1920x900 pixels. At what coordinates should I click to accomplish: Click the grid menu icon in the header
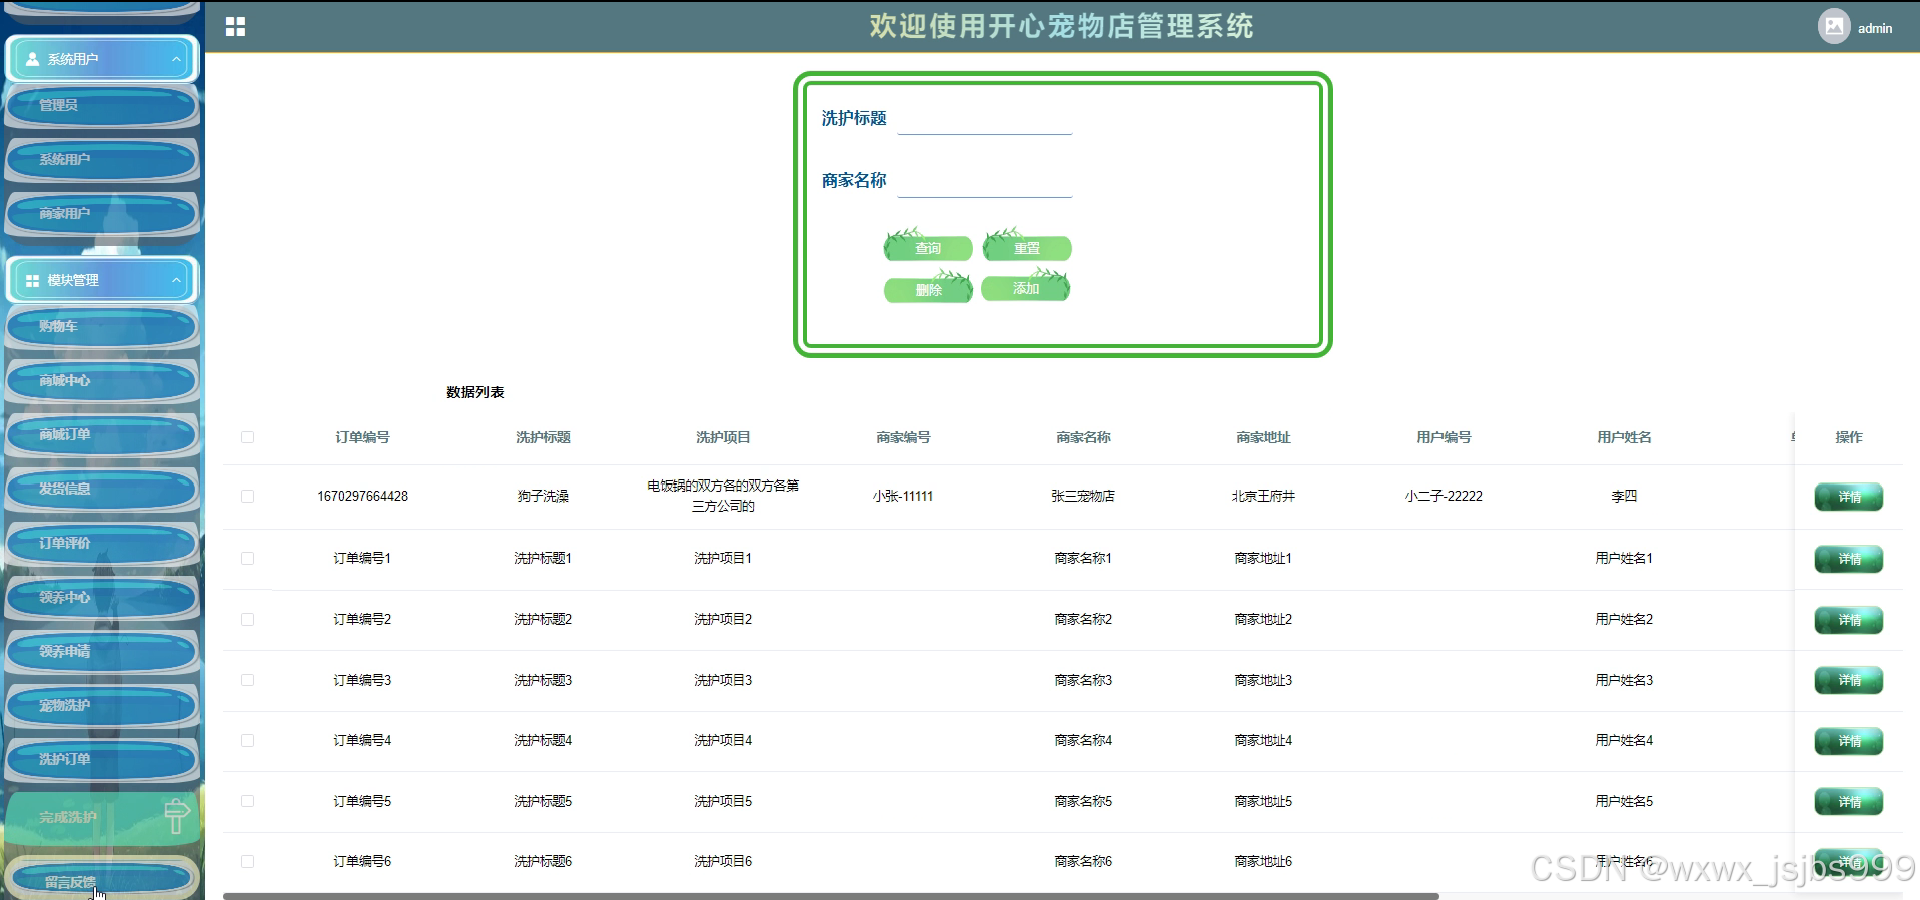[x=235, y=27]
